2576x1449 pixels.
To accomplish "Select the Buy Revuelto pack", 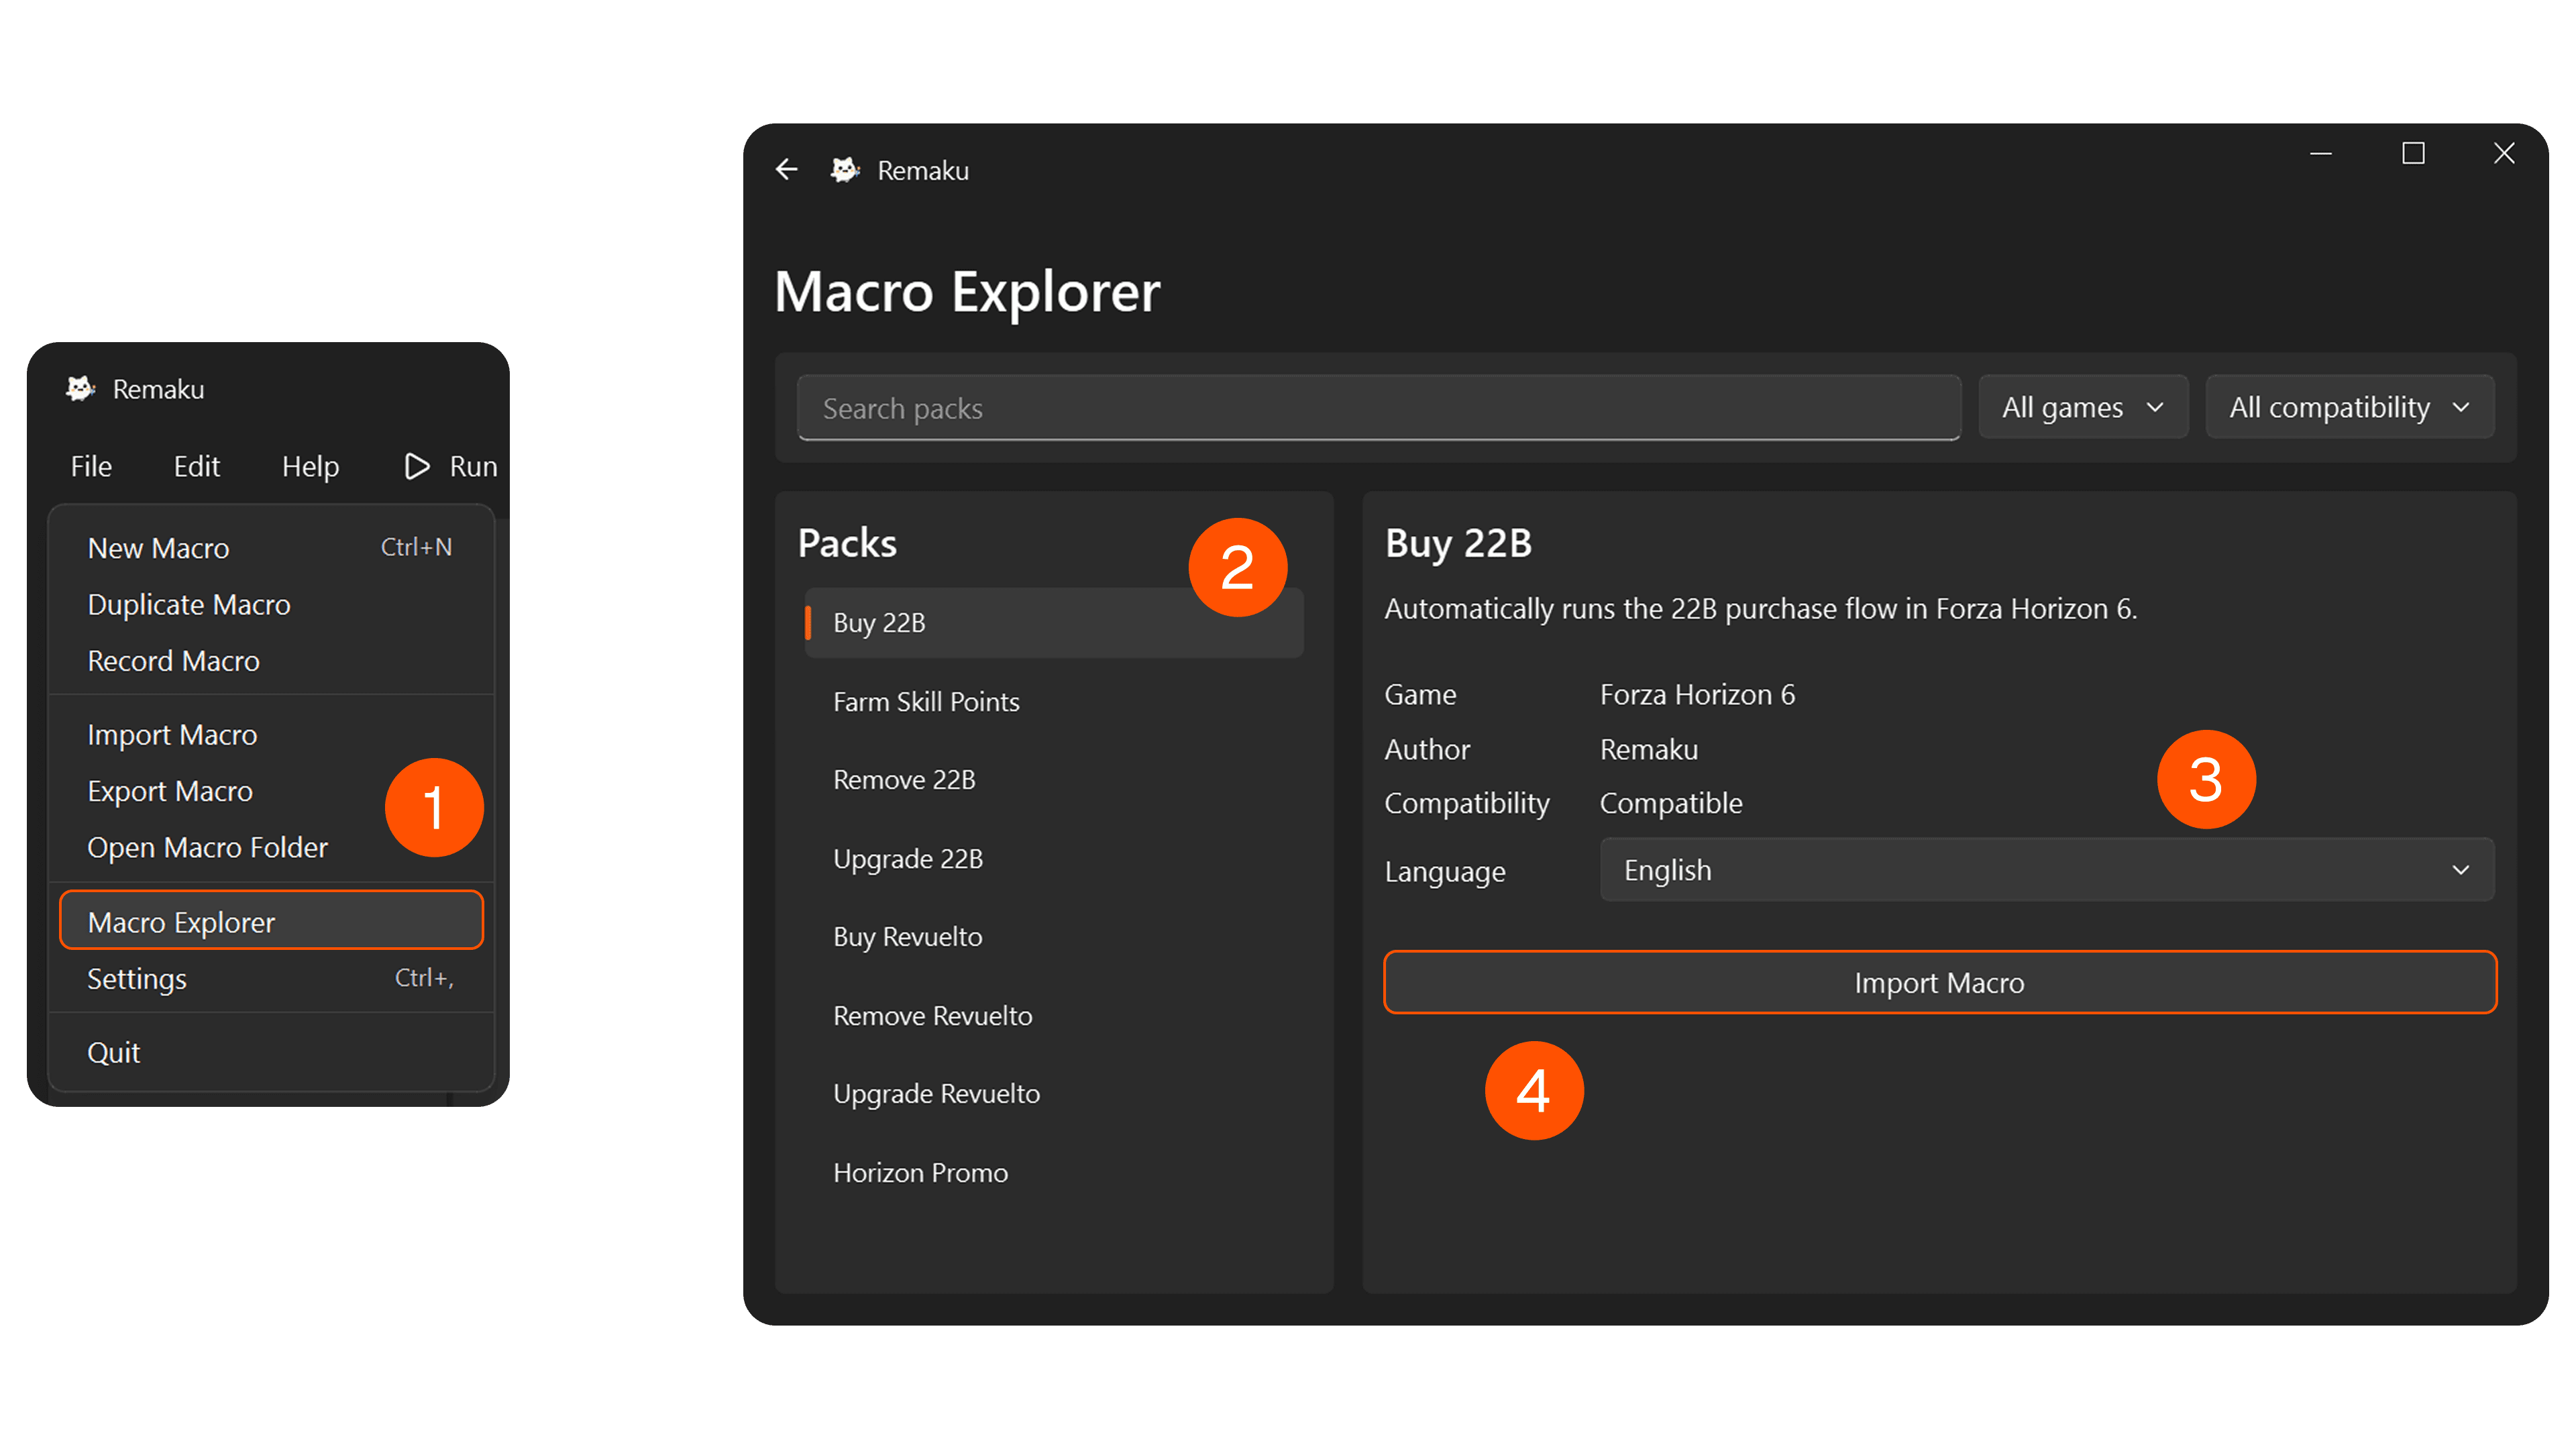I will click(1053, 936).
